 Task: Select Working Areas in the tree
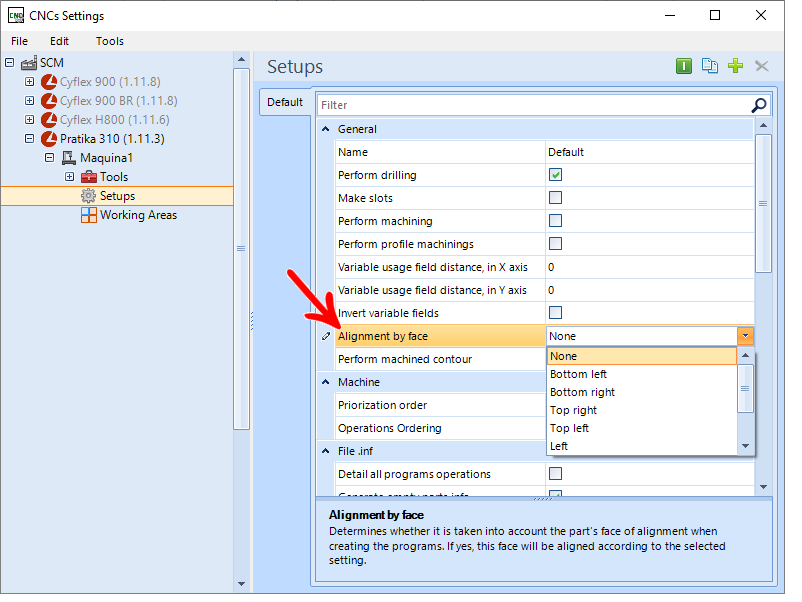(x=138, y=215)
